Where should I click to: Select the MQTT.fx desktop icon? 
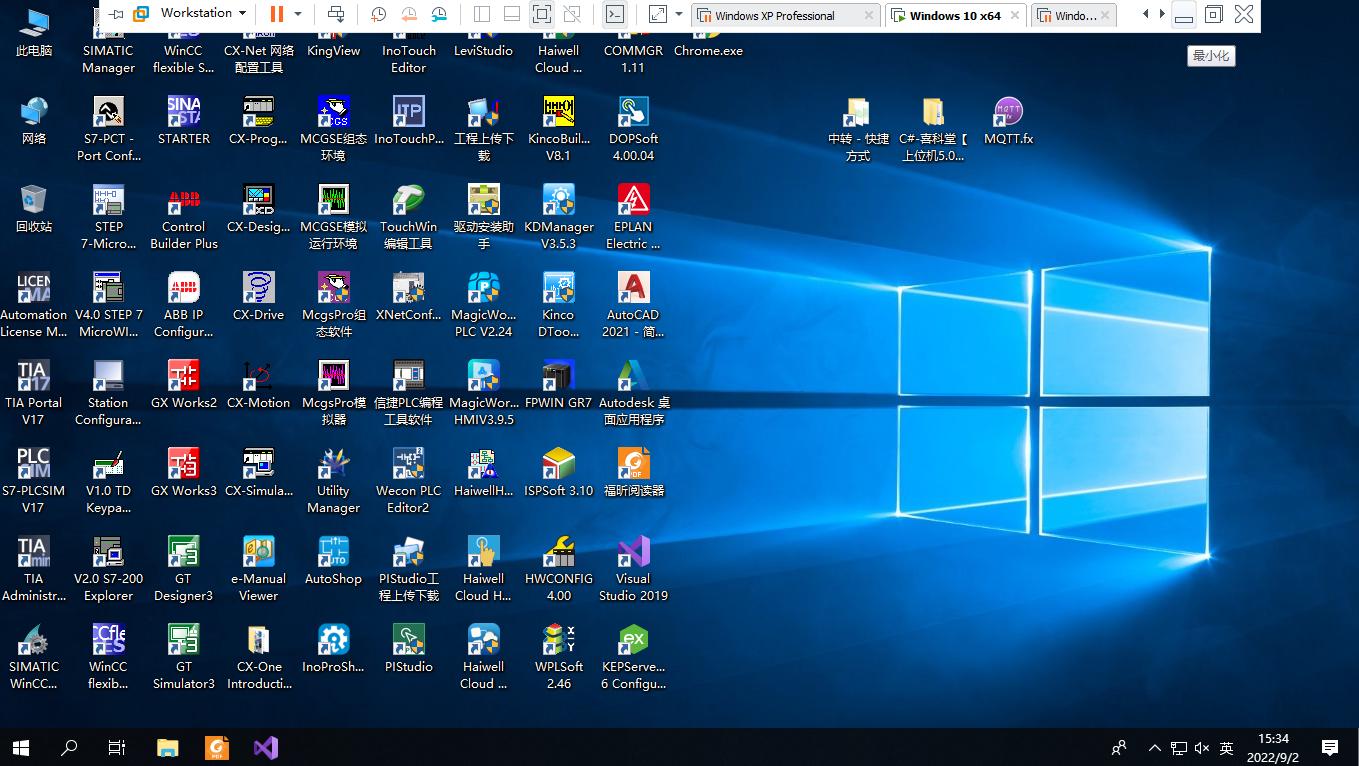pos(1008,113)
